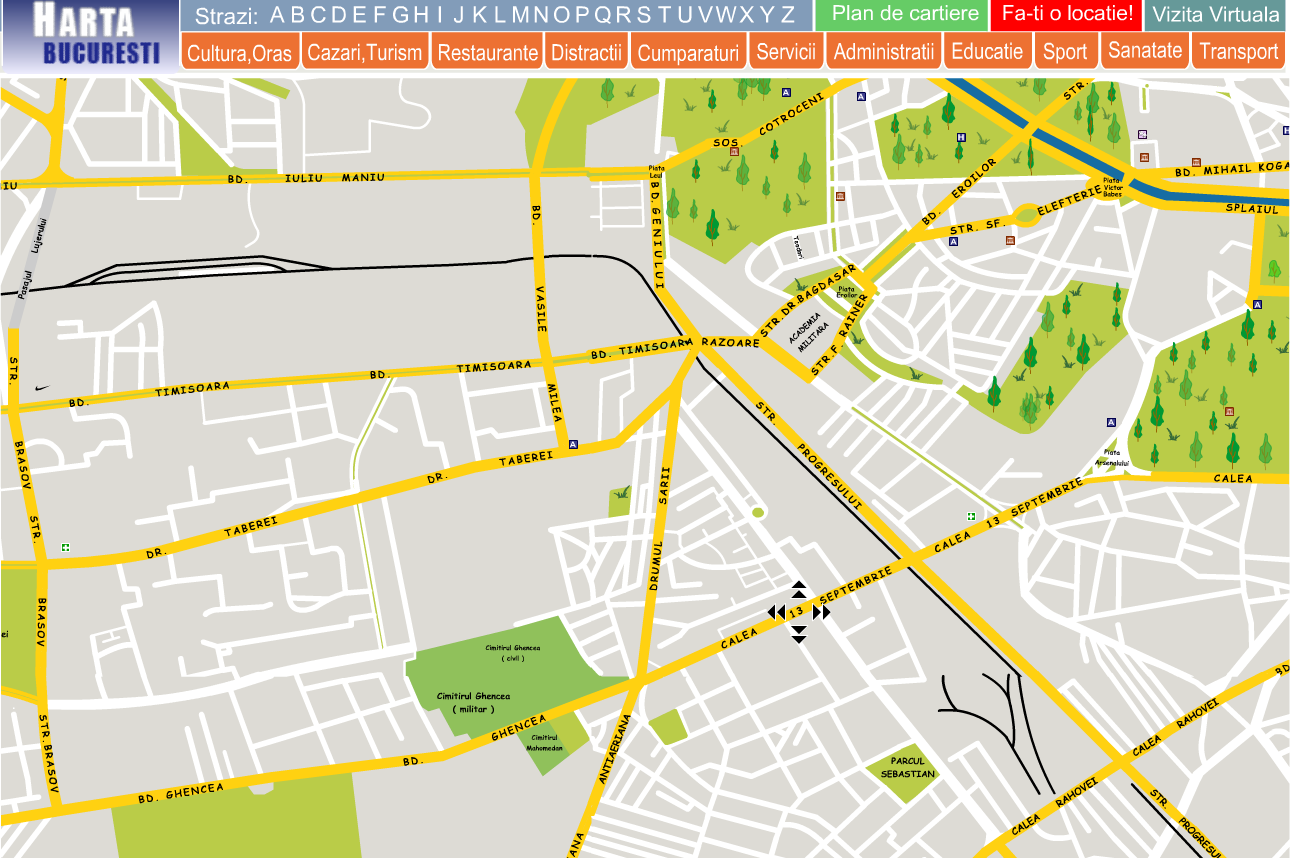Click blue A marker above Piata Arsenalului
1296x860 pixels.
click(x=1111, y=422)
